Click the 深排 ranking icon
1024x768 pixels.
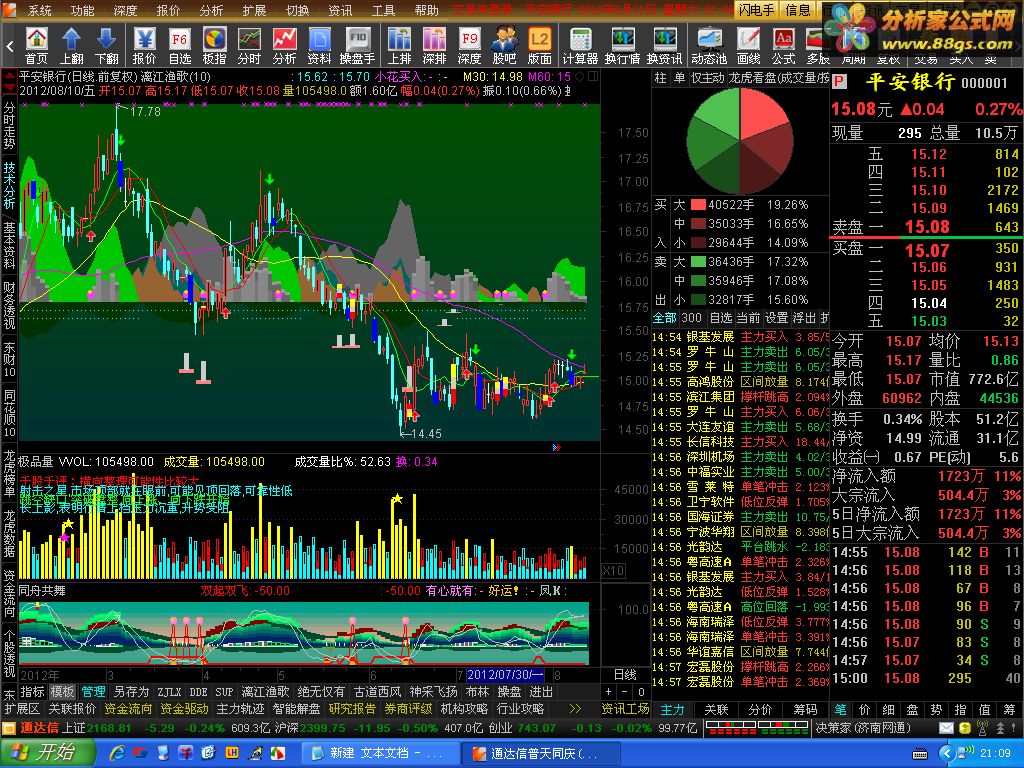click(434, 46)
